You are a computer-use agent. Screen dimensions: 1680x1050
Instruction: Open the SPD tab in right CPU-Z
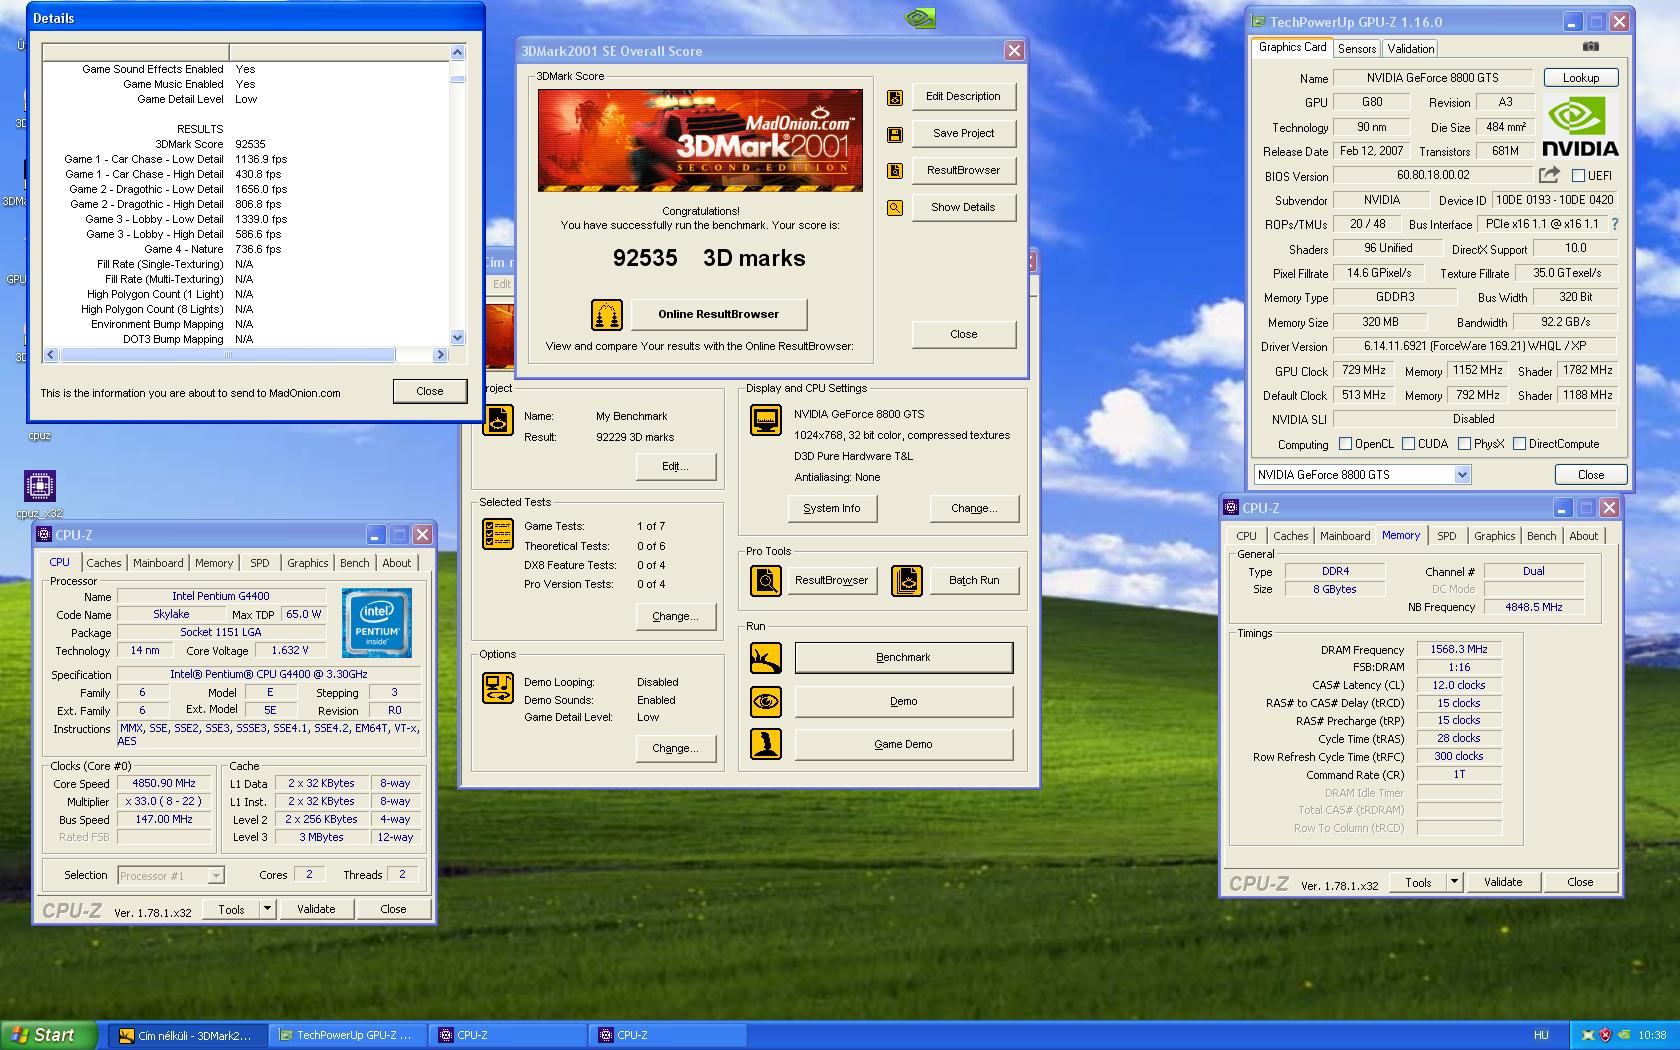tap(1446, 536)
